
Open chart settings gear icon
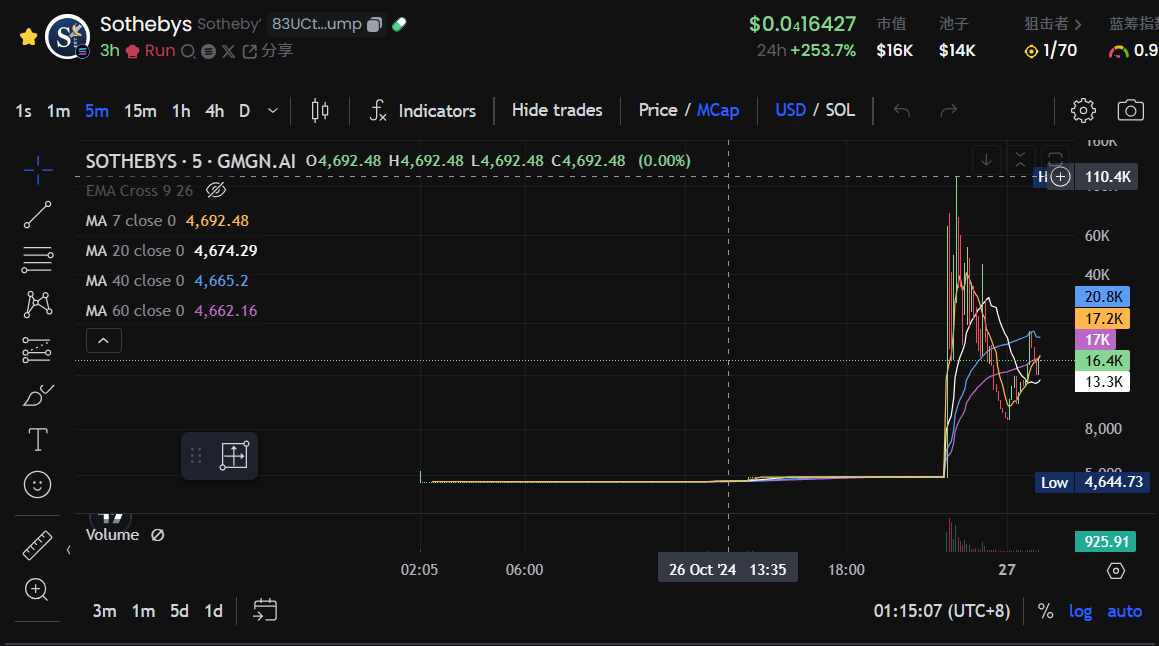point(1083,110)
